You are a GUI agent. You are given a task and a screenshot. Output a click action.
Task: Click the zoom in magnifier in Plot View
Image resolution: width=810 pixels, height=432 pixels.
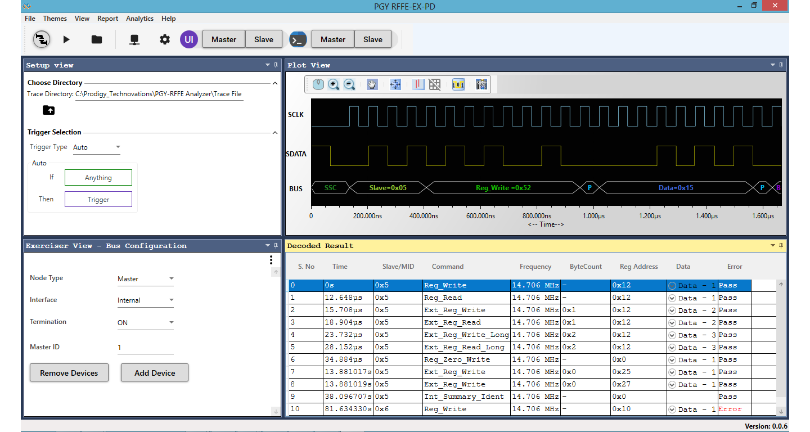coord(334,84)
